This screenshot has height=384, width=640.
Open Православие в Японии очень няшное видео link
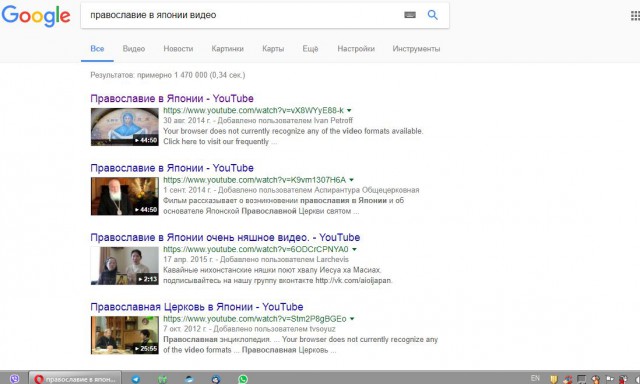tap(225, 237)
